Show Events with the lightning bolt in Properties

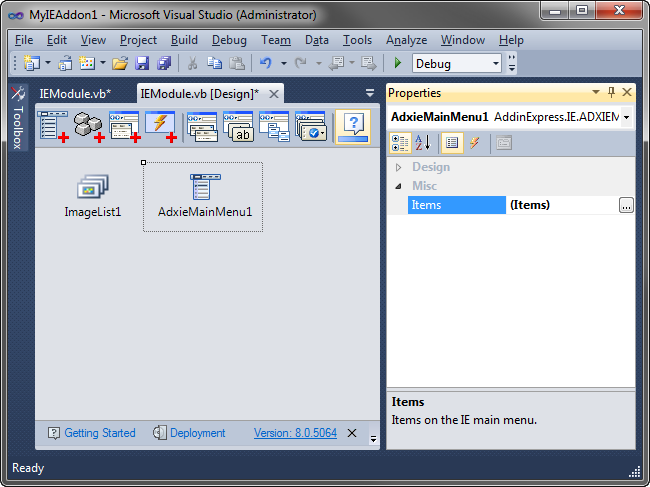click(475, 143)
